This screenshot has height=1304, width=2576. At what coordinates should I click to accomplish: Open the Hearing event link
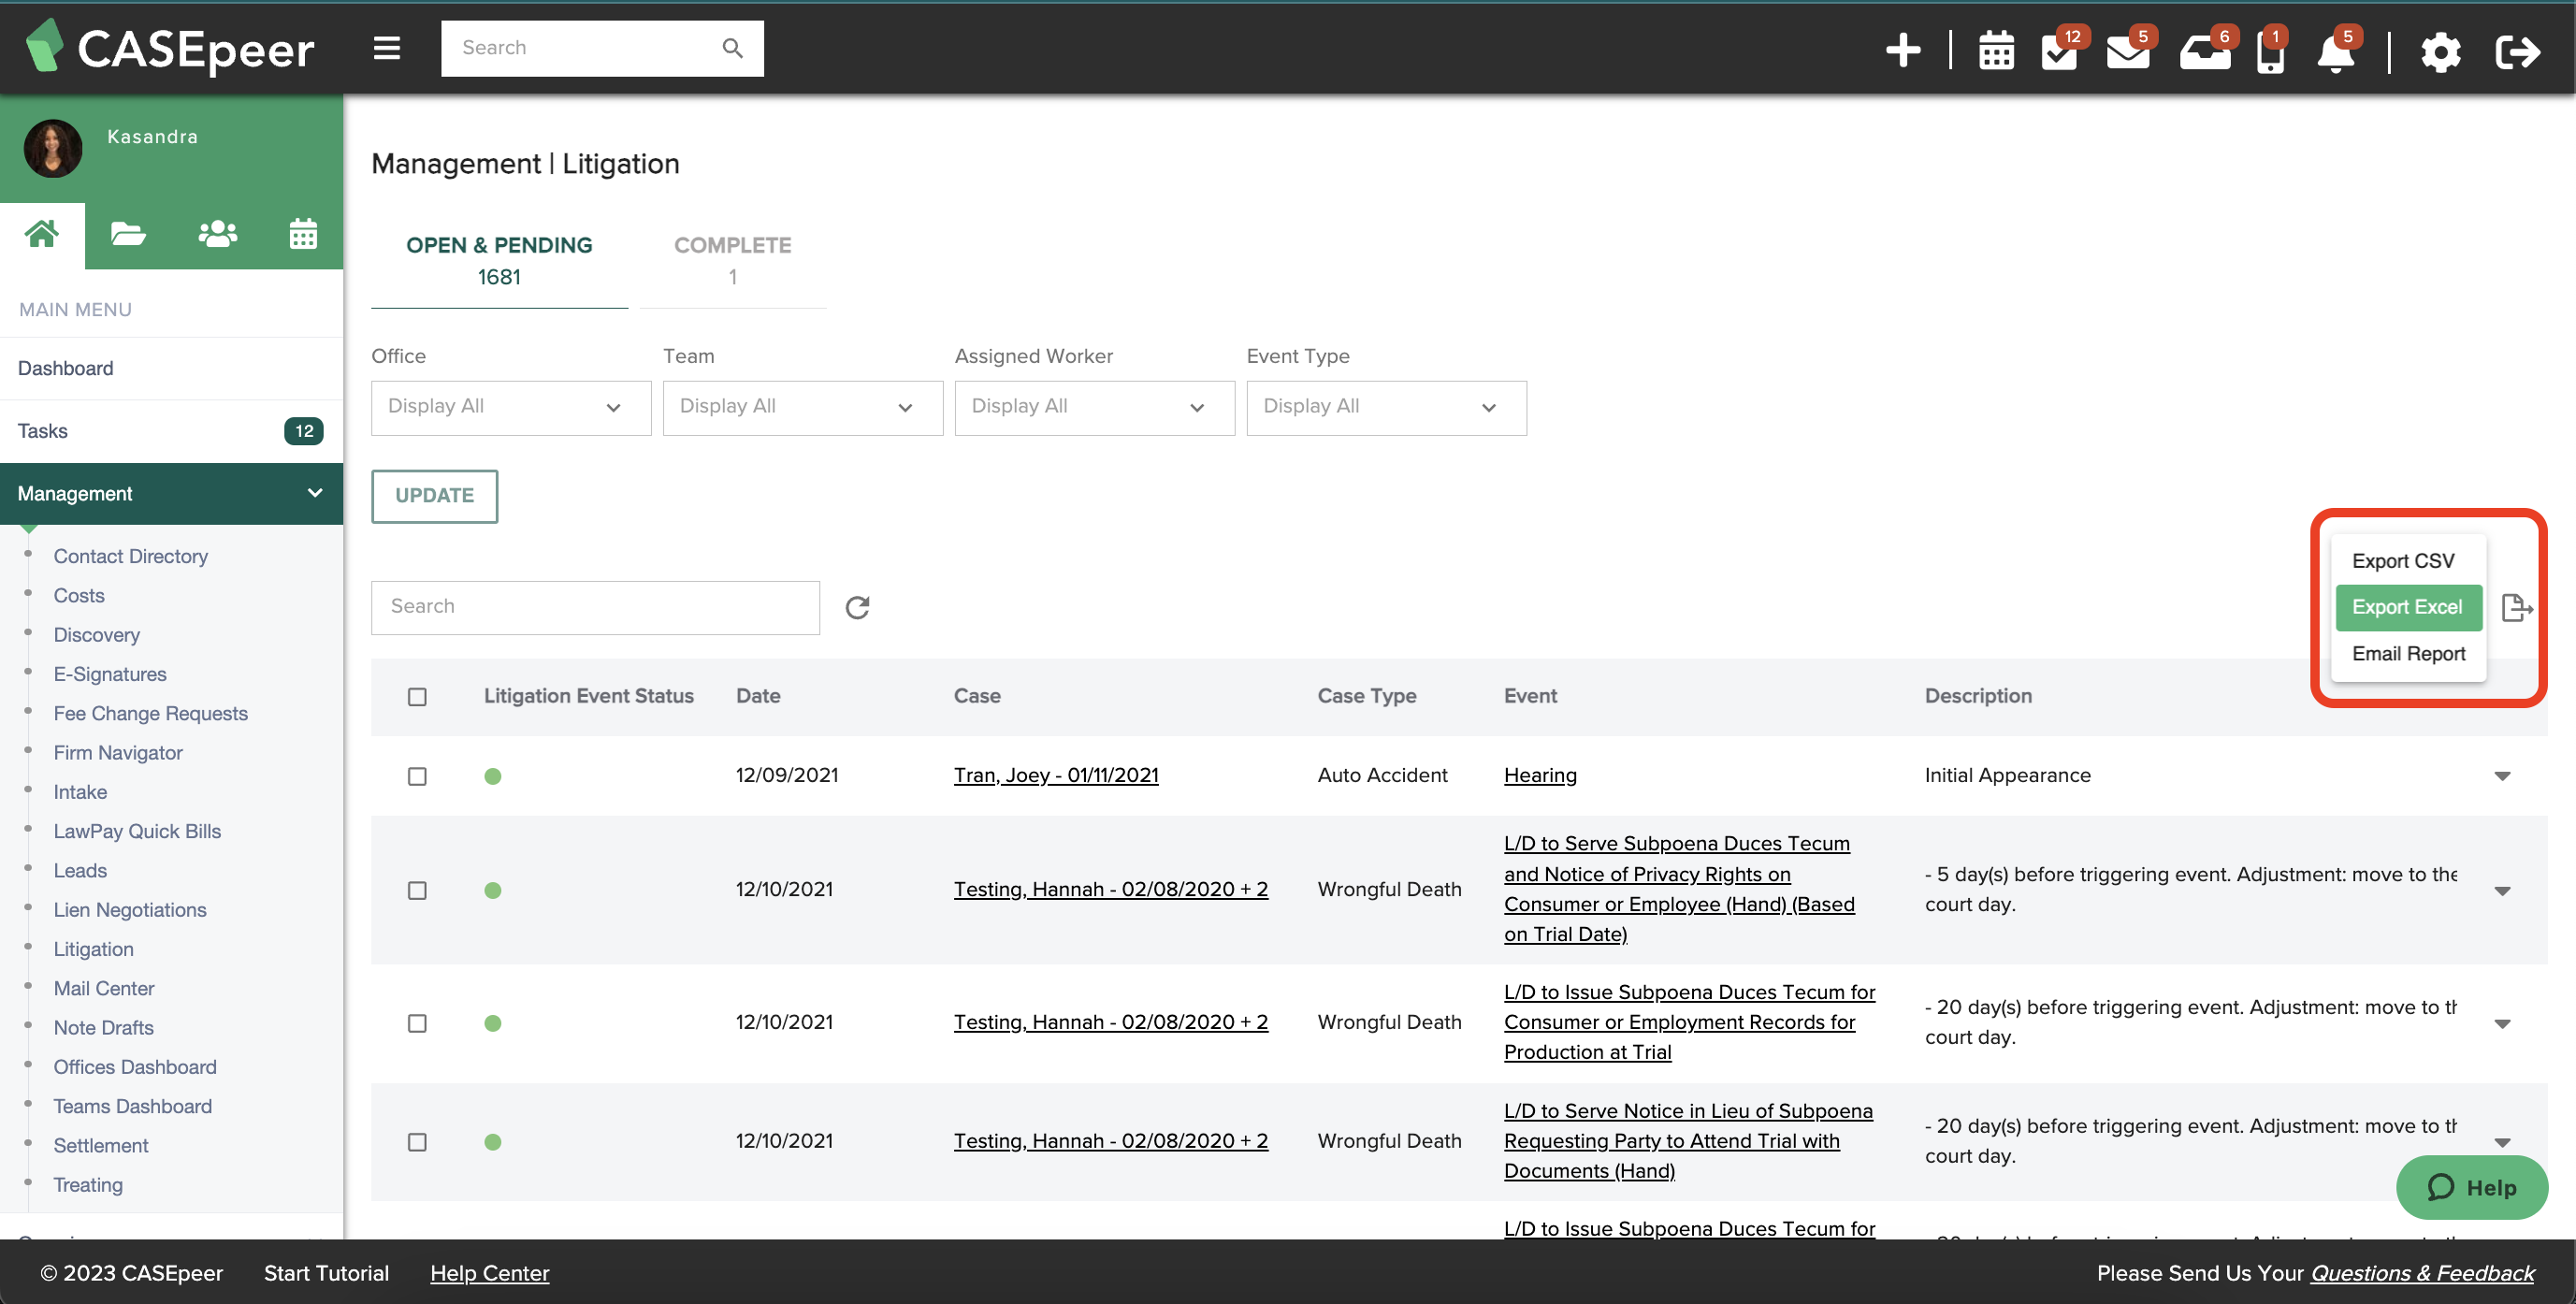click(x=1540, y=775)
